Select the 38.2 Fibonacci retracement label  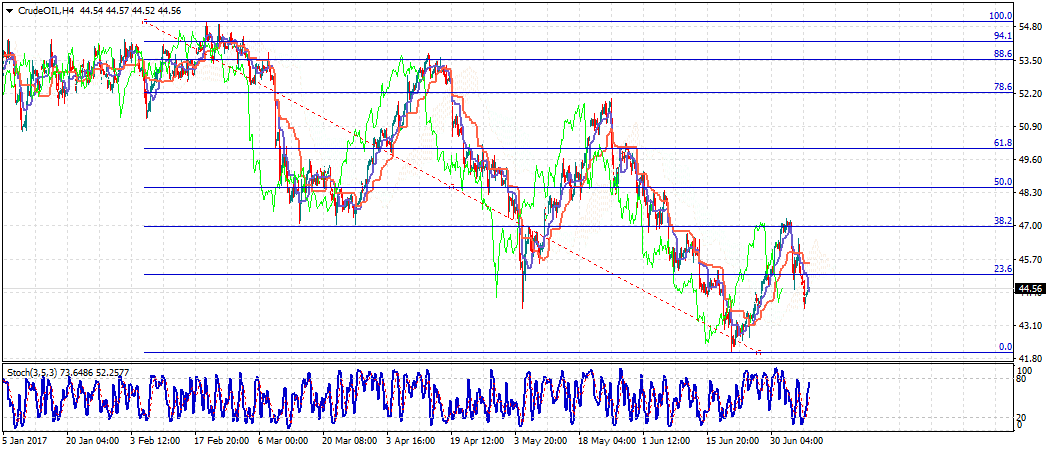[x=1002, y=221]
